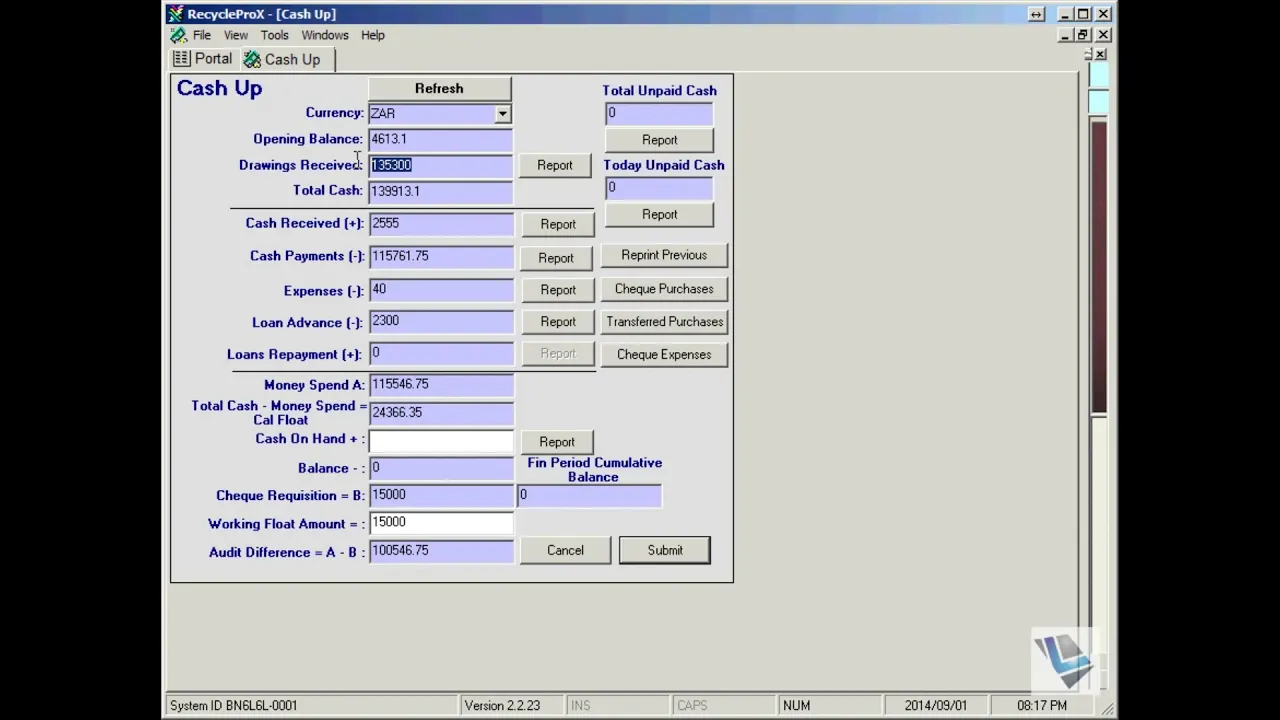1280x720 pixels.
Task: Click the Submit button
Action: point(665,550)
